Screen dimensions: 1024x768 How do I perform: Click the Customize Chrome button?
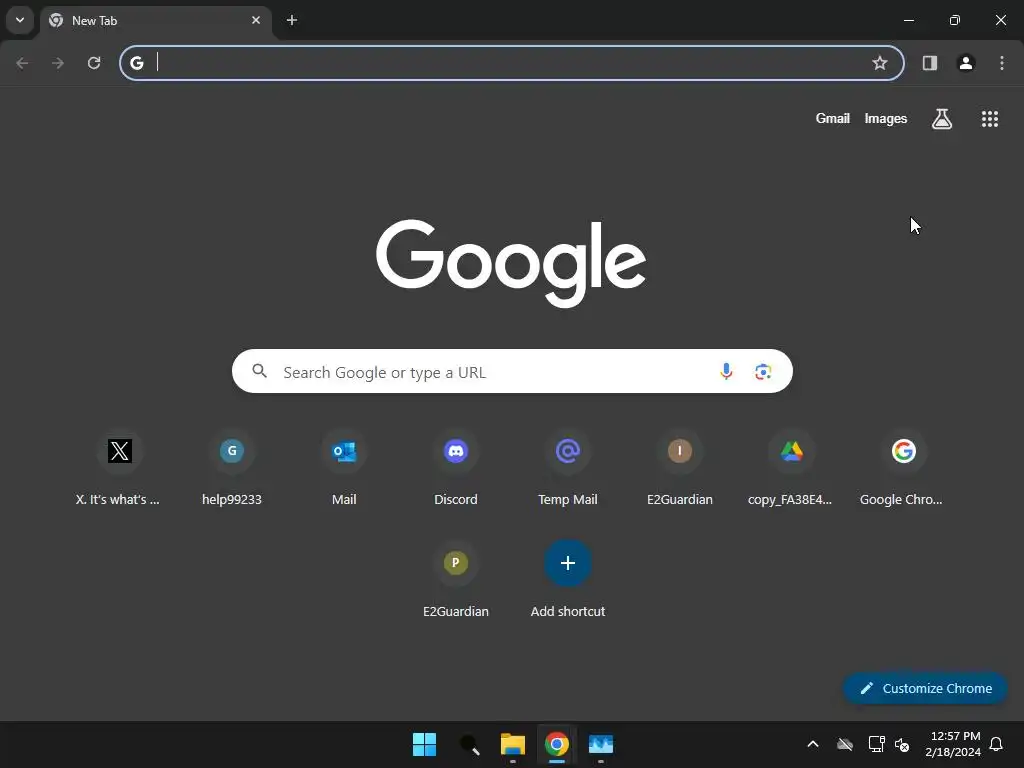click(925, 688)
